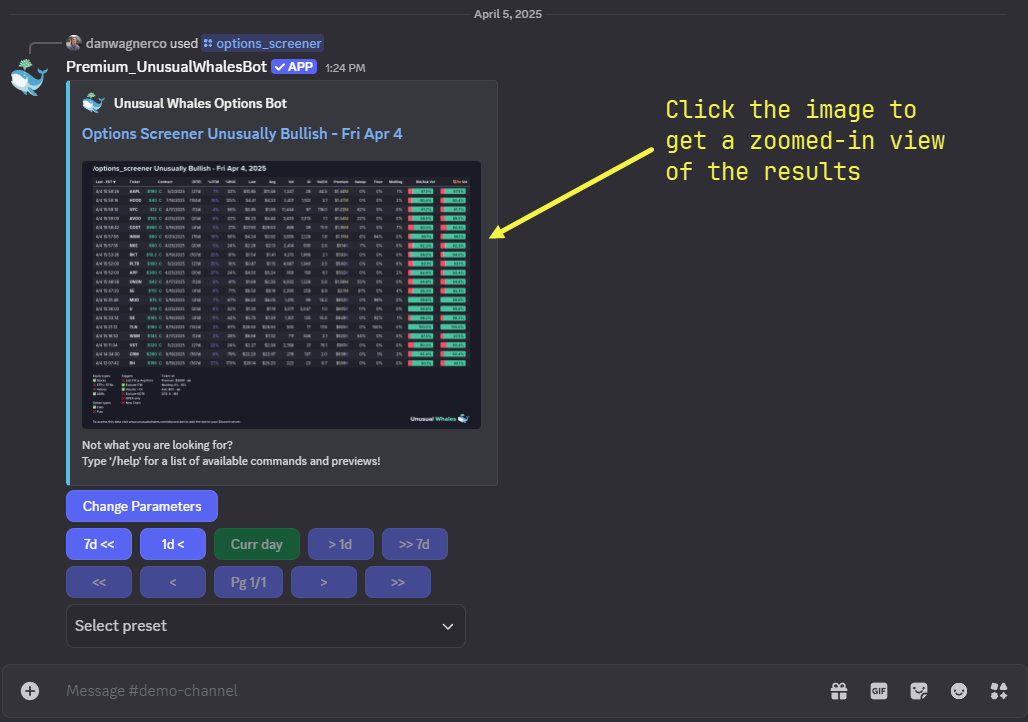Click the options_screener command tag
This screenshot has height=722, width=1028.
[x=262, y=43]
